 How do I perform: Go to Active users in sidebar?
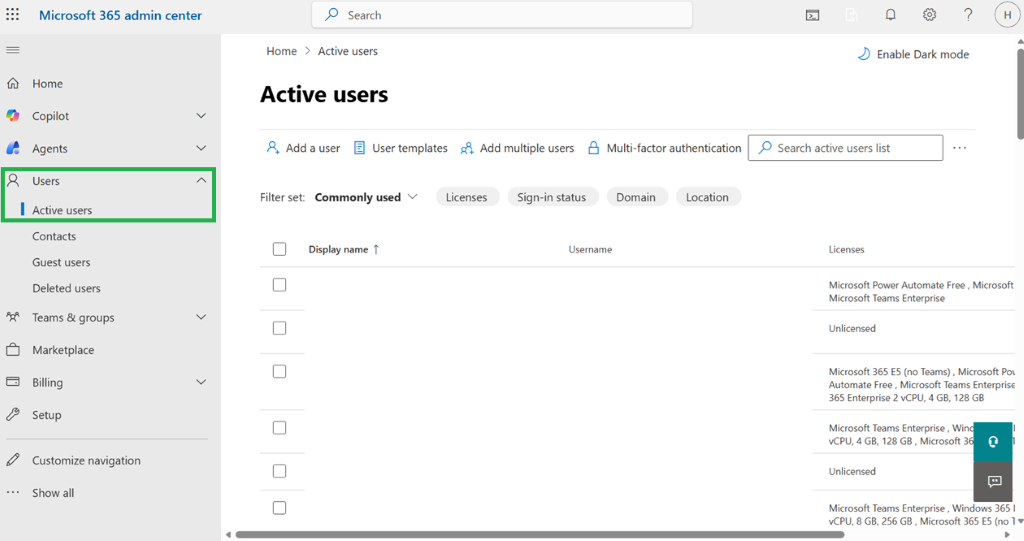click(62, 210)
